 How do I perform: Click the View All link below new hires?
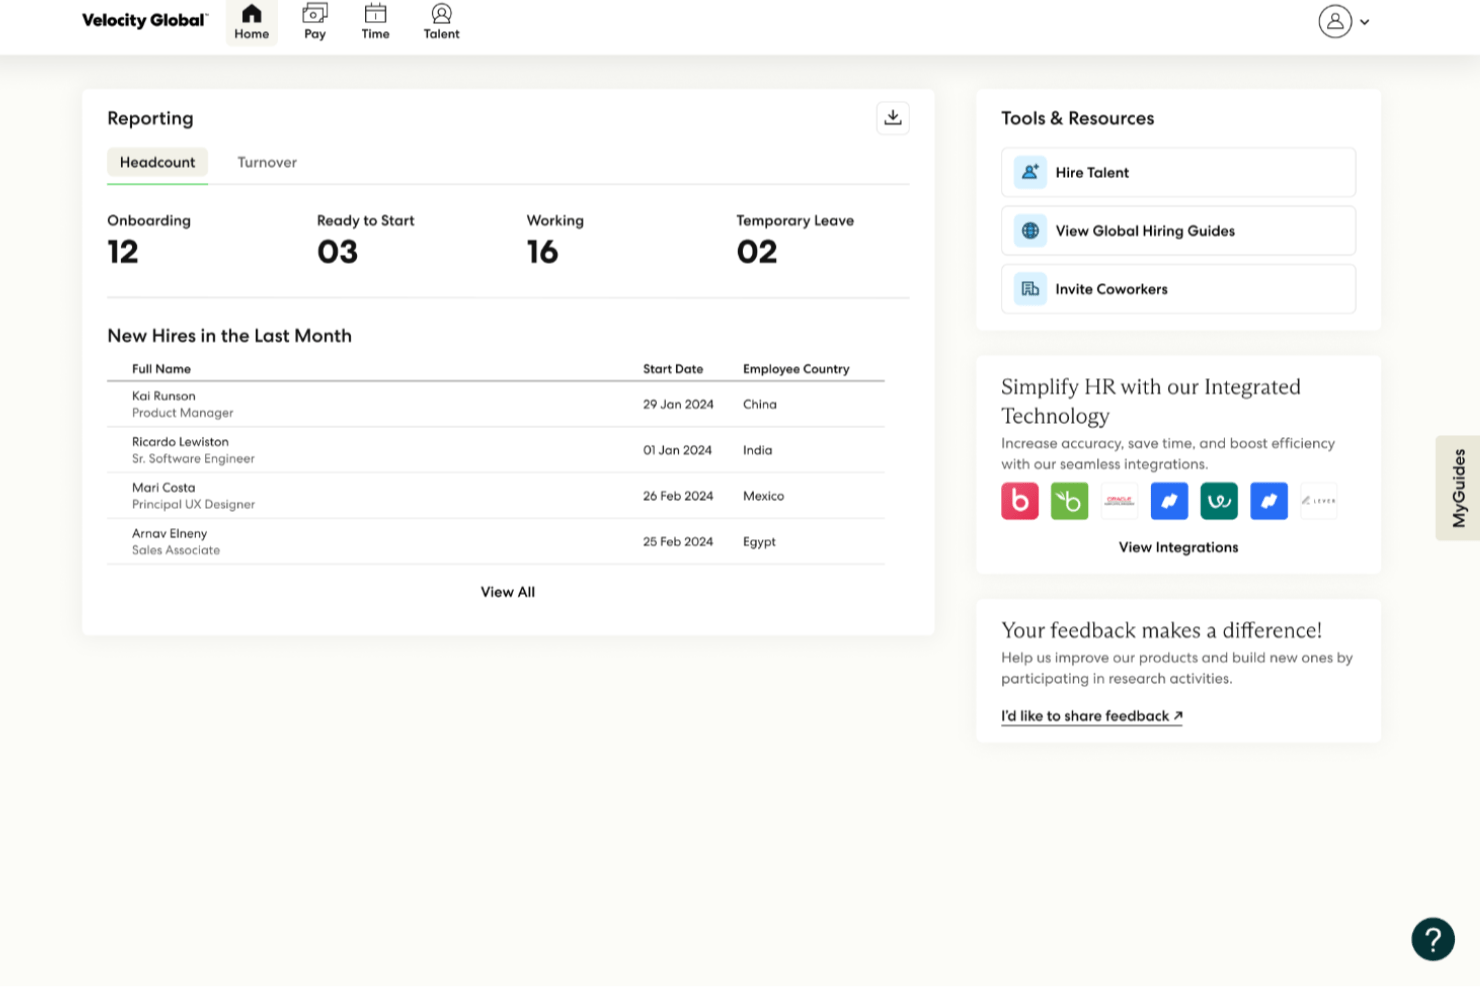[x=507, y=591]
